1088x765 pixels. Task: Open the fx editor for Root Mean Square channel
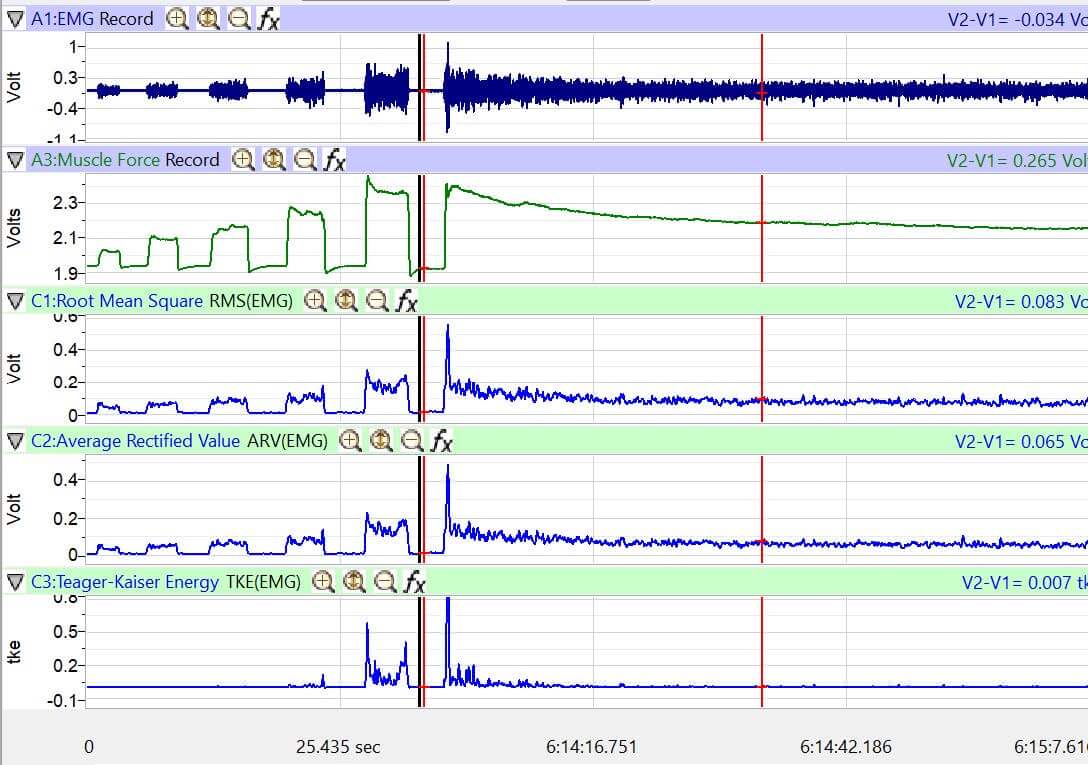(406, 302)
